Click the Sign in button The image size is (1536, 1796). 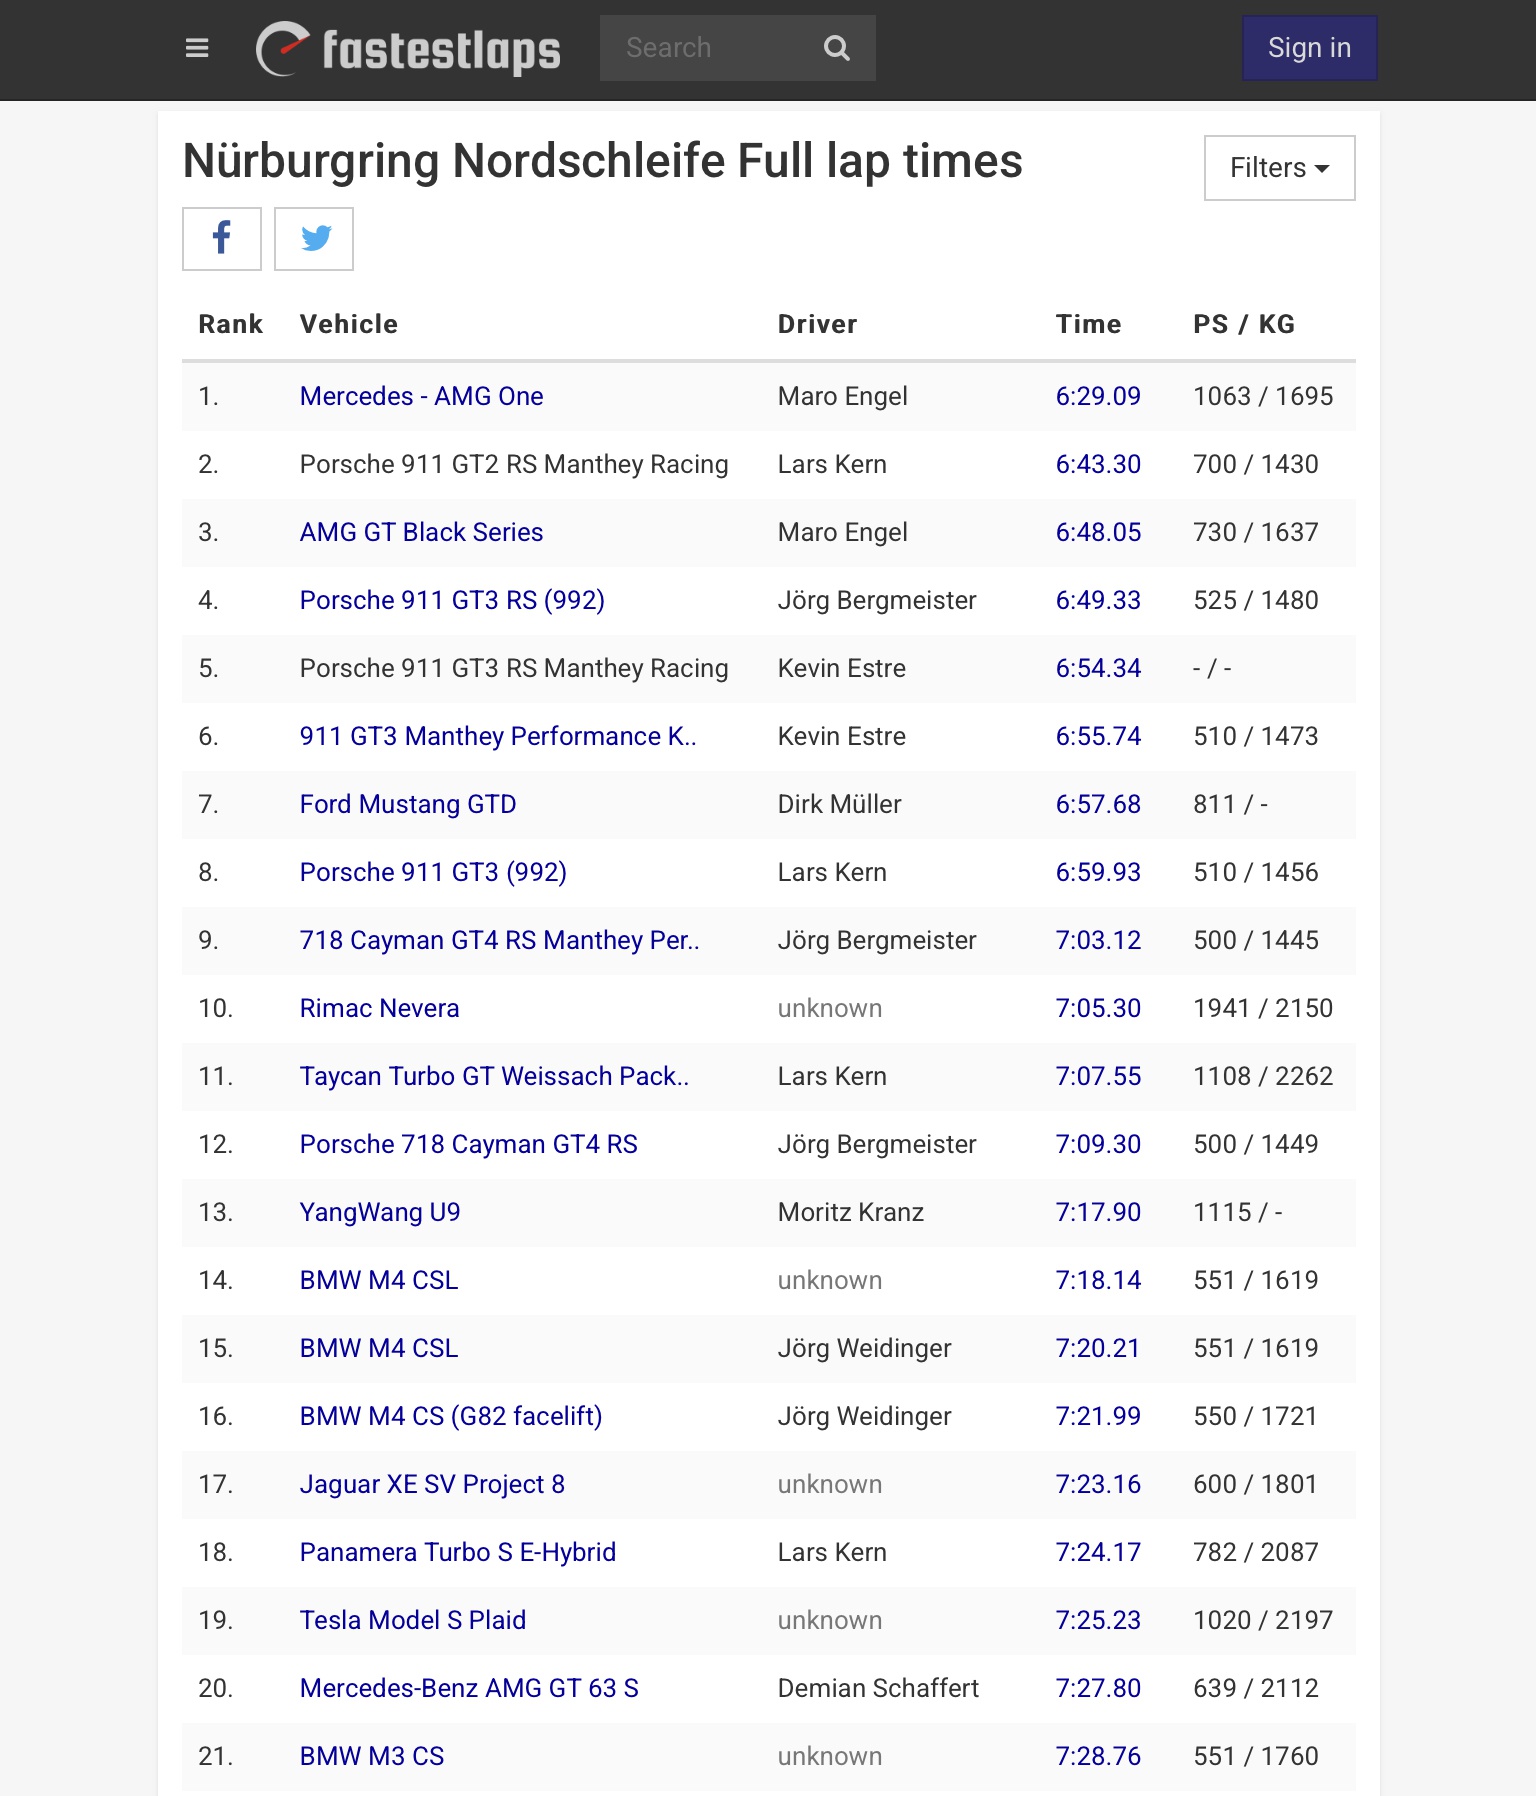pos(1309,48)
